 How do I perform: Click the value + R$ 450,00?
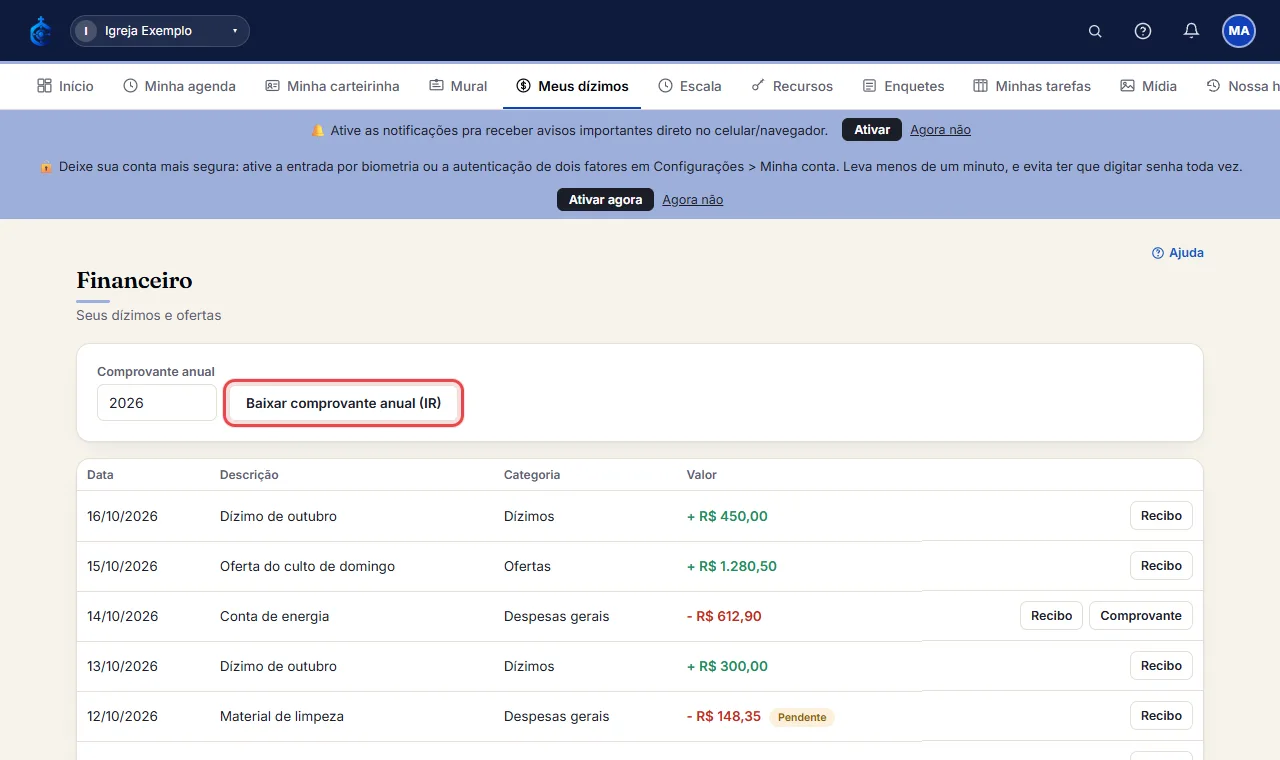click(727, 516)
